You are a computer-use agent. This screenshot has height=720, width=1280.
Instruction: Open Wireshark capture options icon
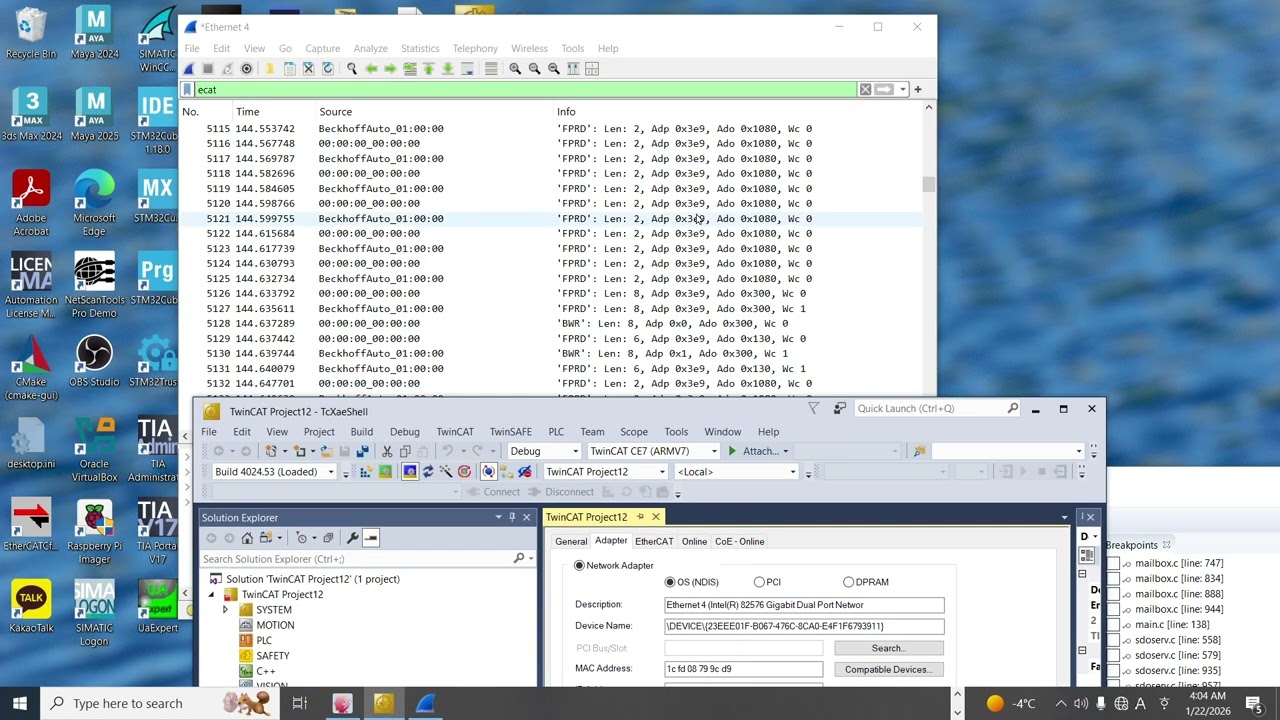(x=246, y=68)
